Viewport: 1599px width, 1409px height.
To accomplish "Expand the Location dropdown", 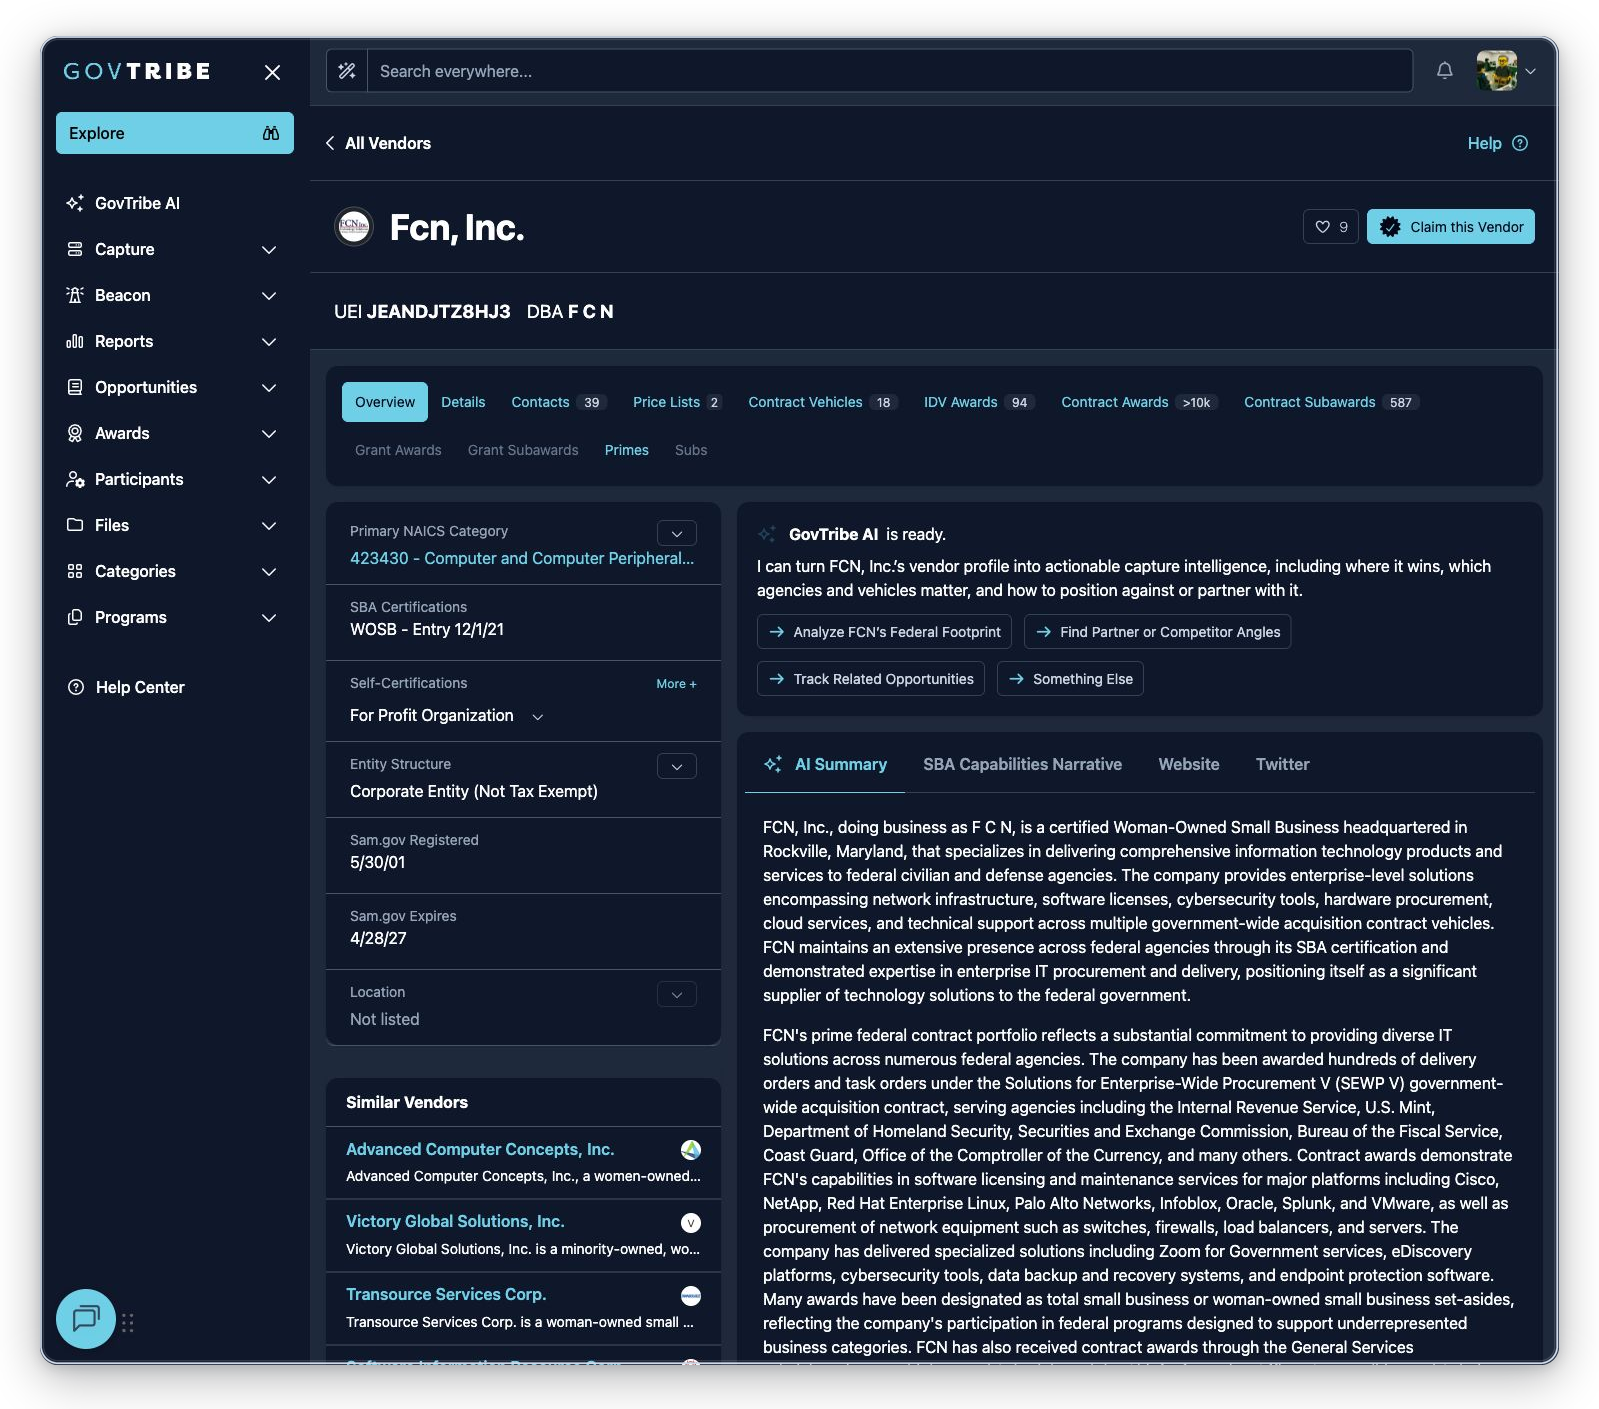I will (x=677, y=995).
